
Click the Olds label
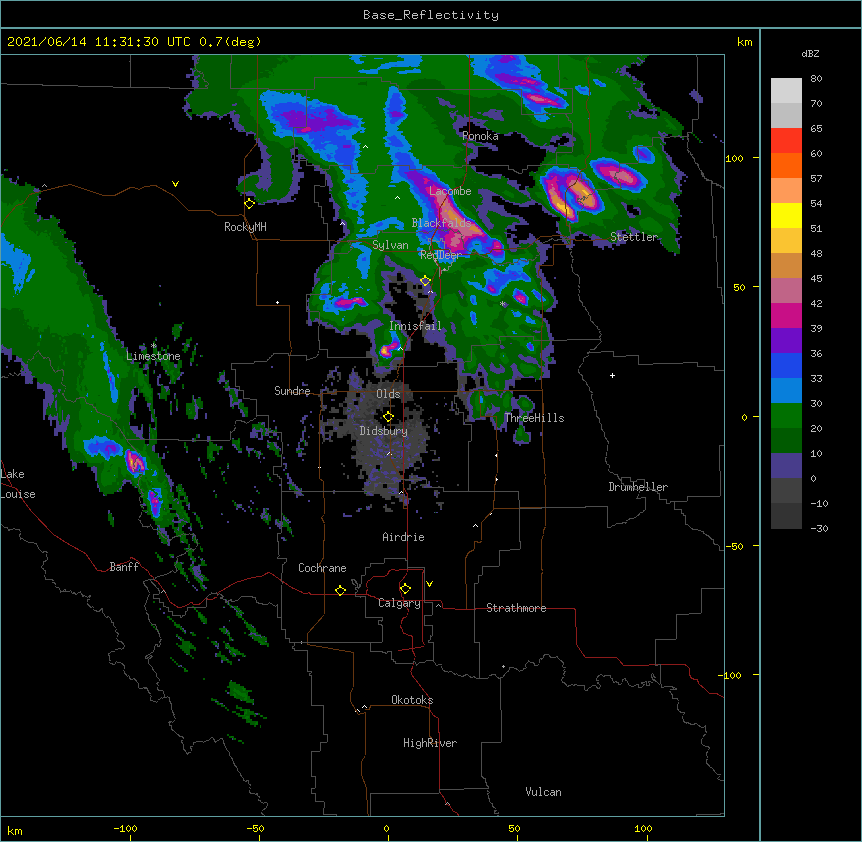pyautogui.click(x=388, y=394)
